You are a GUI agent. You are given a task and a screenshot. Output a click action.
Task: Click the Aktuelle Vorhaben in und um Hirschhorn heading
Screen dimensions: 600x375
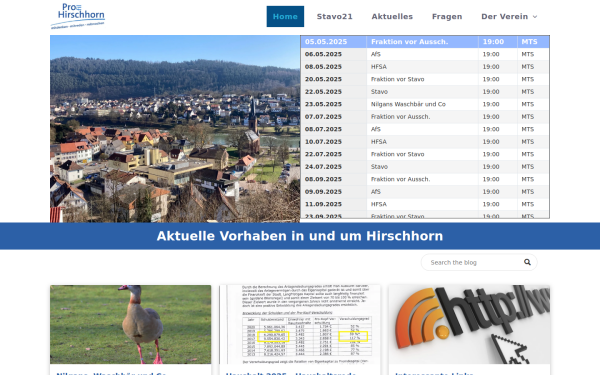click(x=300, y=236)
